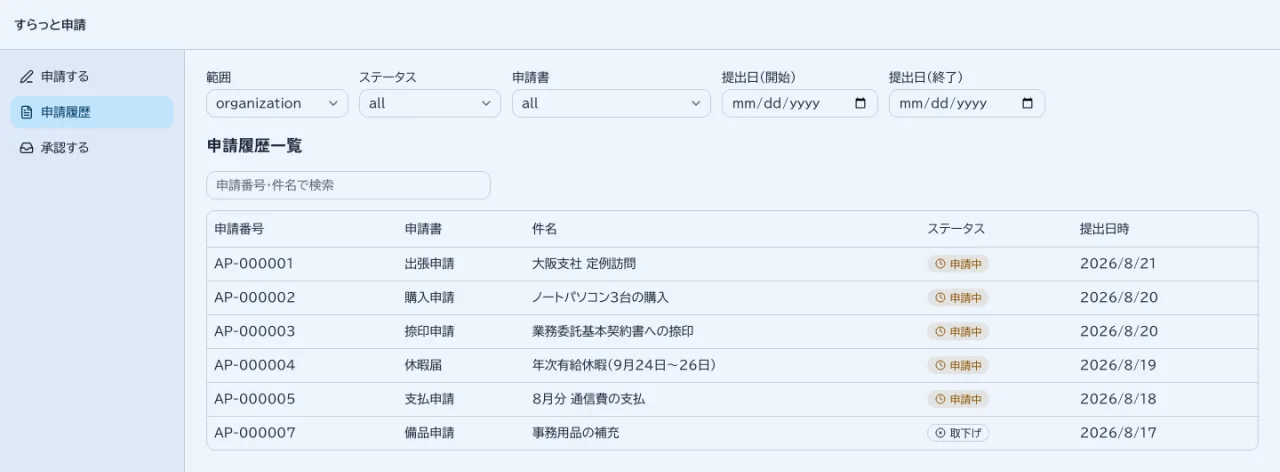
Task: Click the 休暇届 cell
Action: click(423, 366)
